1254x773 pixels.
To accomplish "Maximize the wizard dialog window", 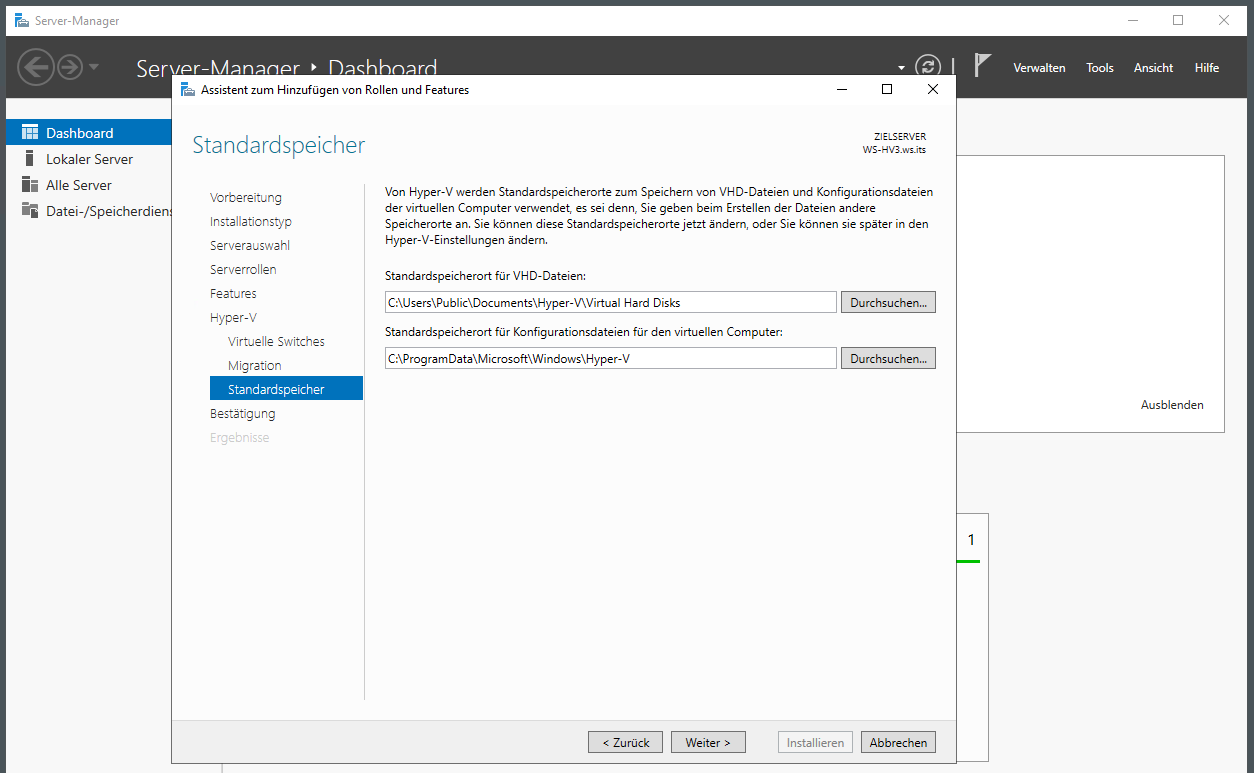I will (886, 89).
